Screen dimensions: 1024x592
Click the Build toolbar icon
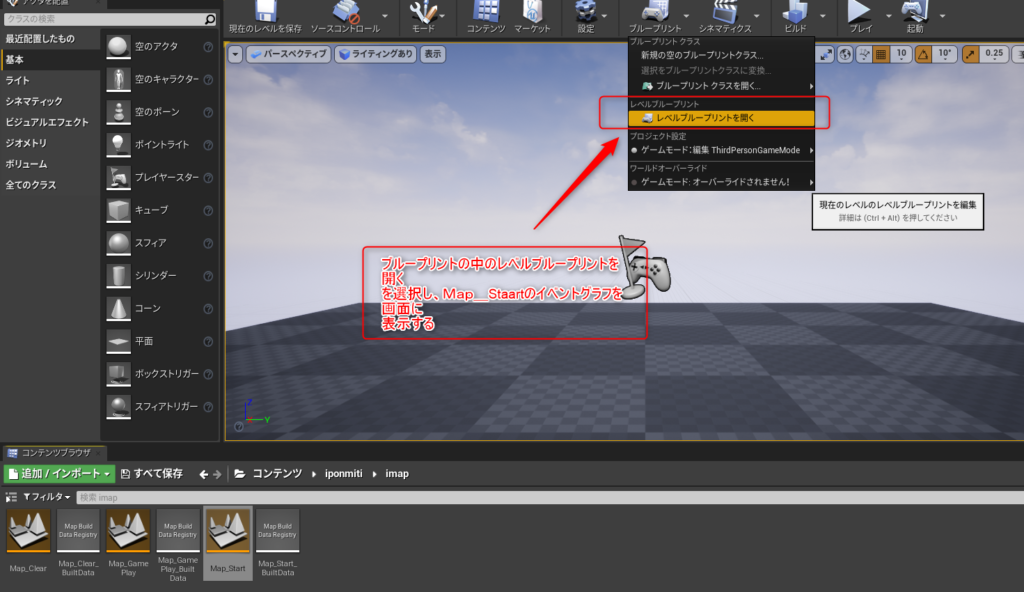pos(795,12)
